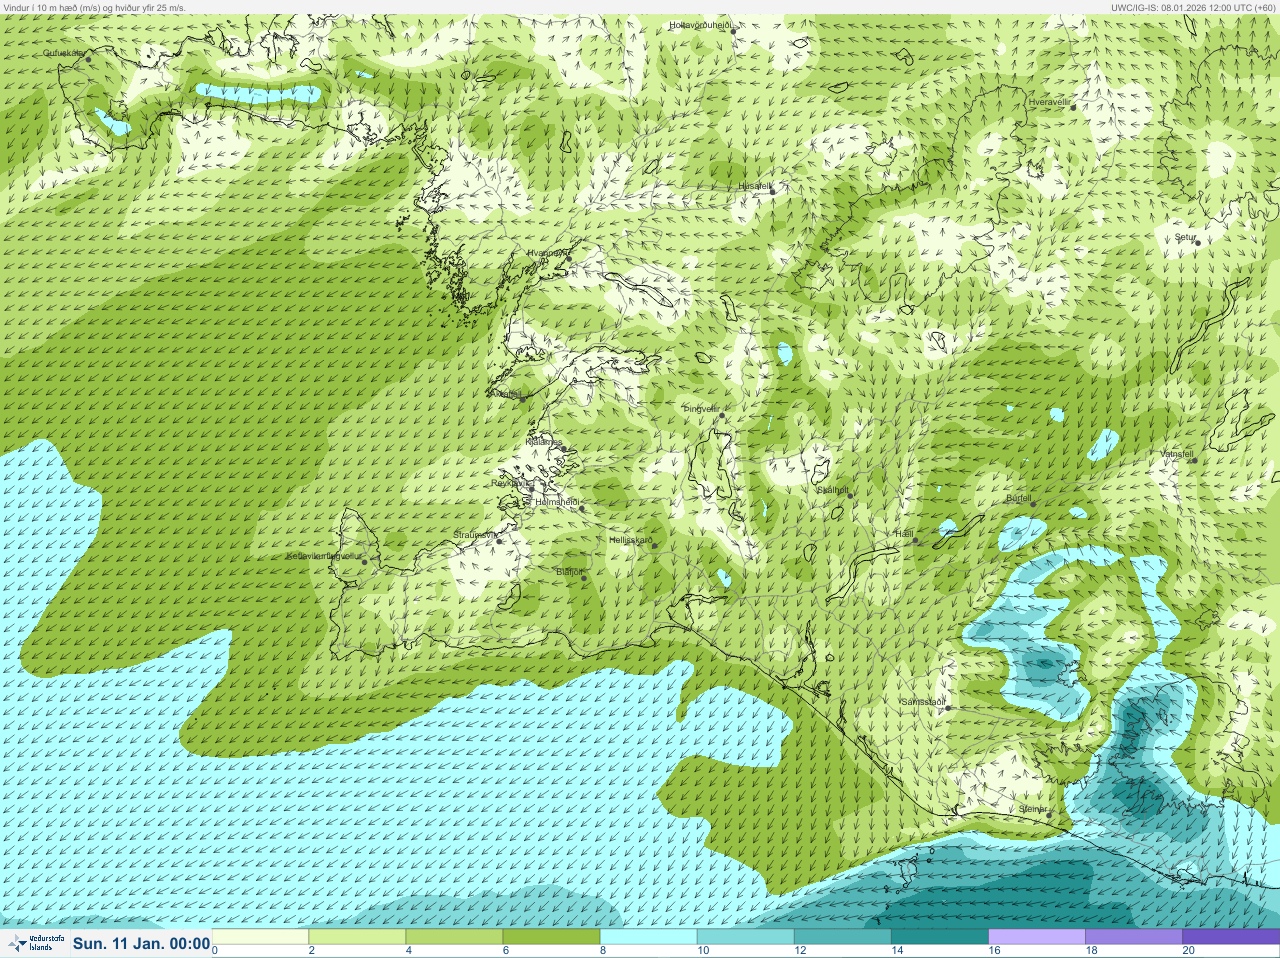
Task: Select the Vatnsfell station marker
Action: click(1194, 460)
